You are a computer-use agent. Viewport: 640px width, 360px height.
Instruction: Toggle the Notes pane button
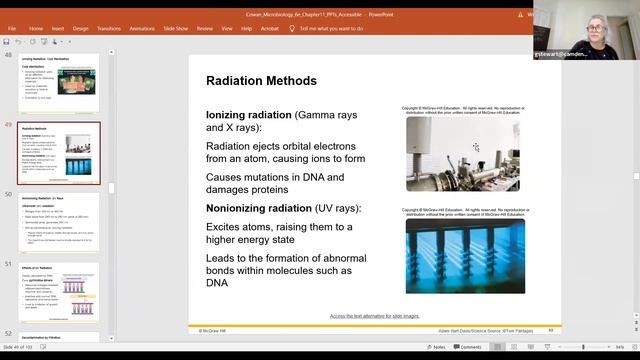(x=436, y=347)
